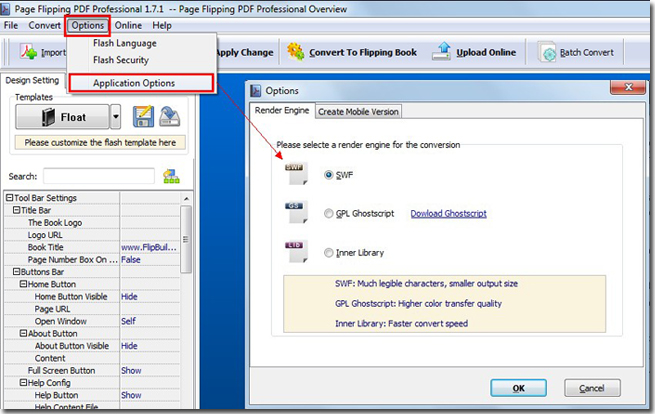Switch to the Create Mobile Version tab
Image resolution: width=655 pixels, height=414 pixels.
pyautogui.click(x=358, y=112)
